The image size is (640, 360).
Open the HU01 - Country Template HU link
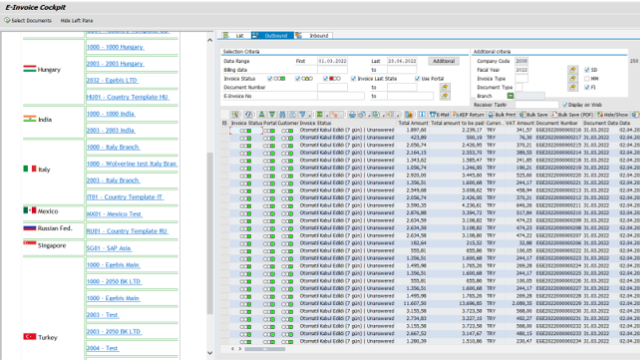coord(128,97)
